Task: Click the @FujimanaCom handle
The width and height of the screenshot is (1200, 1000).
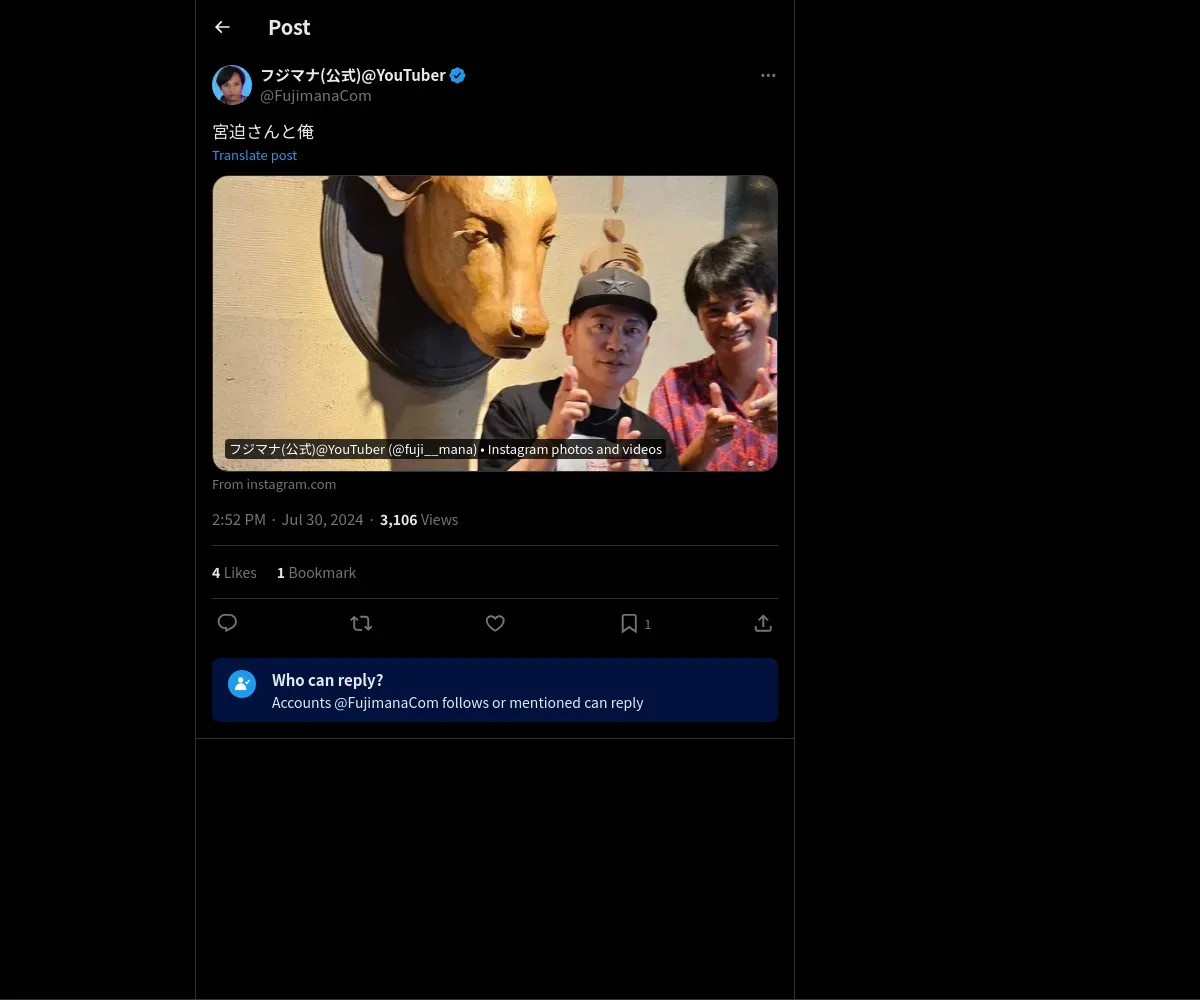Action: (316, 95)
